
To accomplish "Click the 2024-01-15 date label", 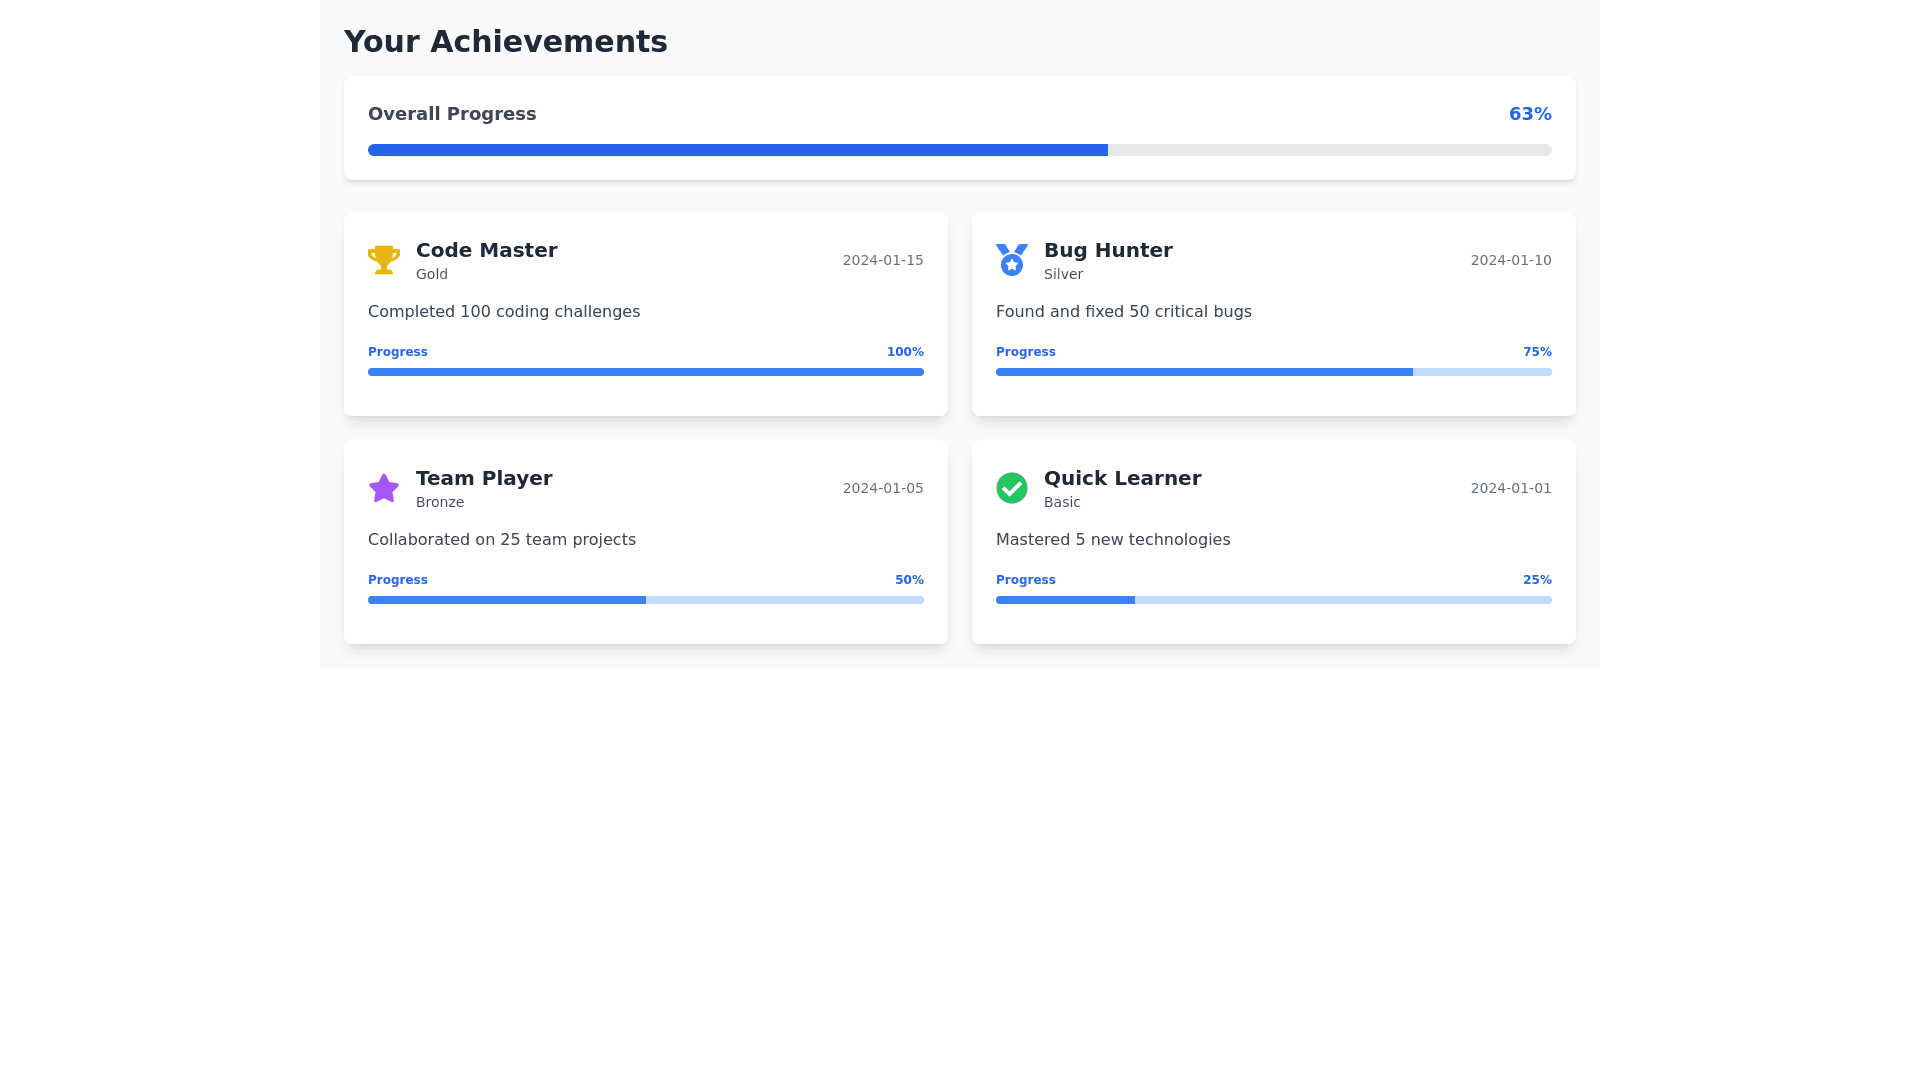I will pyautogui.click(x=882, y=260).
